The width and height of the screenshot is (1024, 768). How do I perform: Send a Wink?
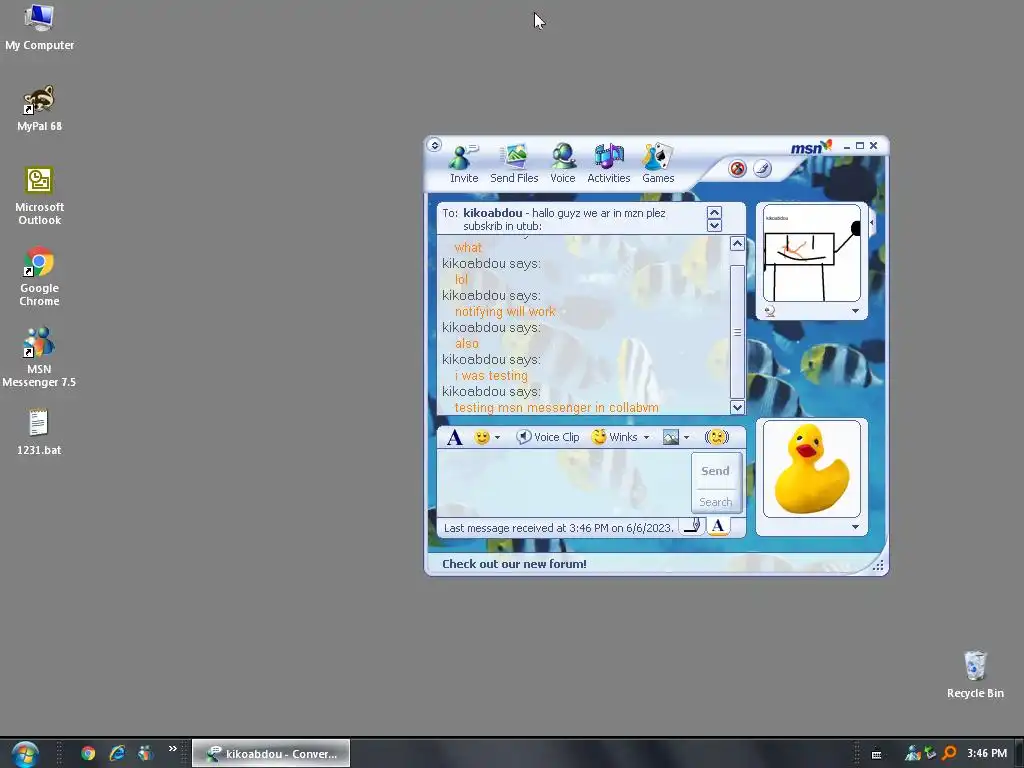[614, 437]
